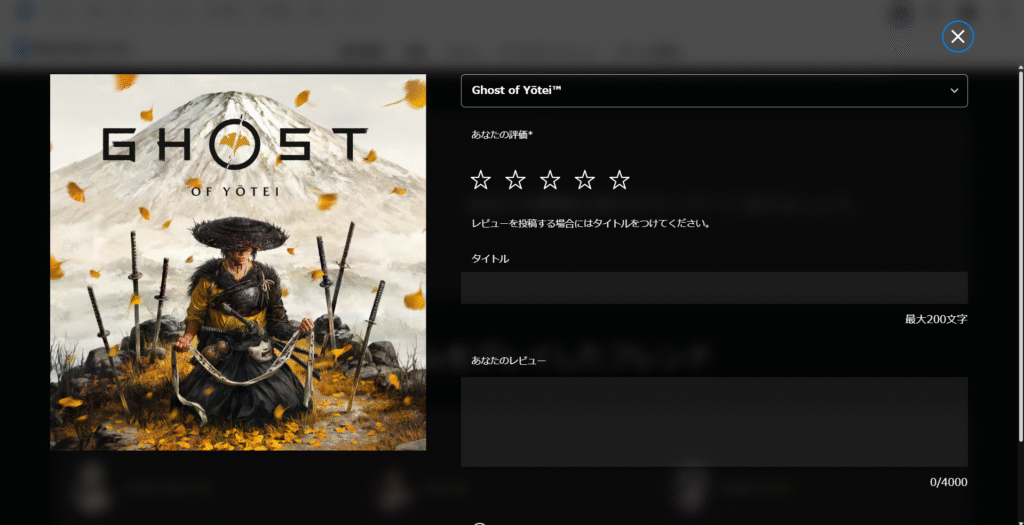Click the Ghost of Yōtei cover artwork
This screenshot has width=1024, height=525.
click(238, 262)
